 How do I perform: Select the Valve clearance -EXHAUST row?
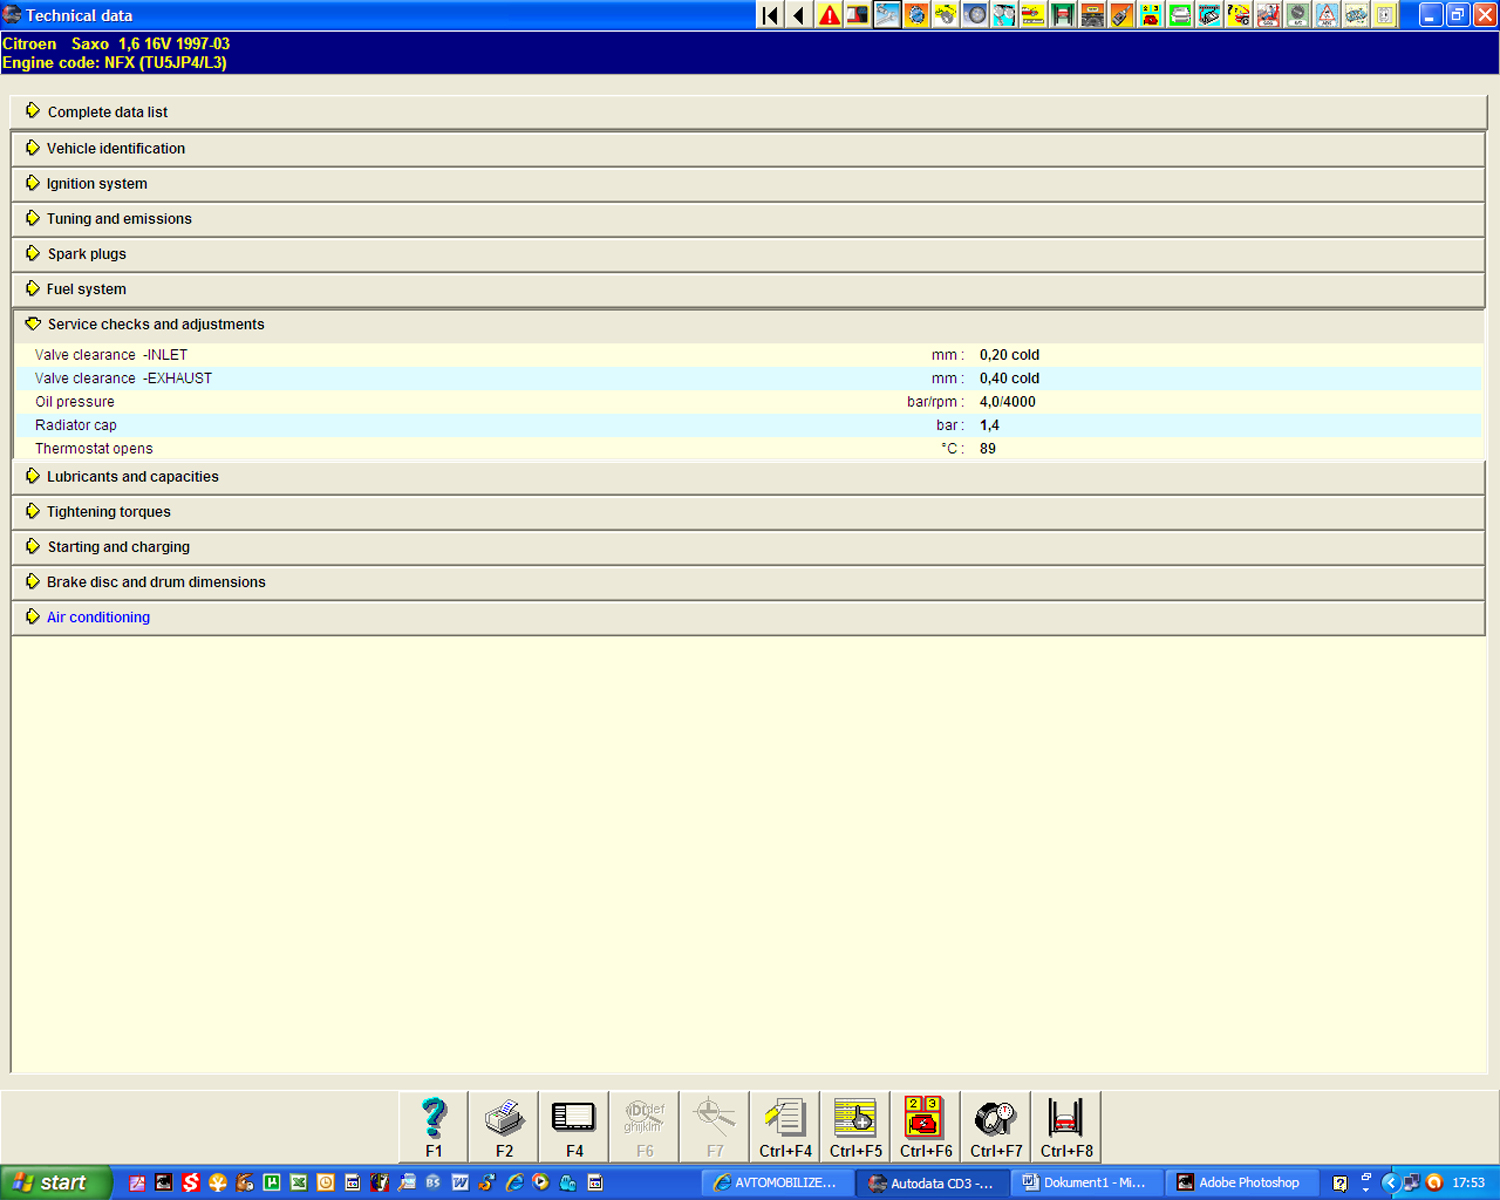pos(749,378)
